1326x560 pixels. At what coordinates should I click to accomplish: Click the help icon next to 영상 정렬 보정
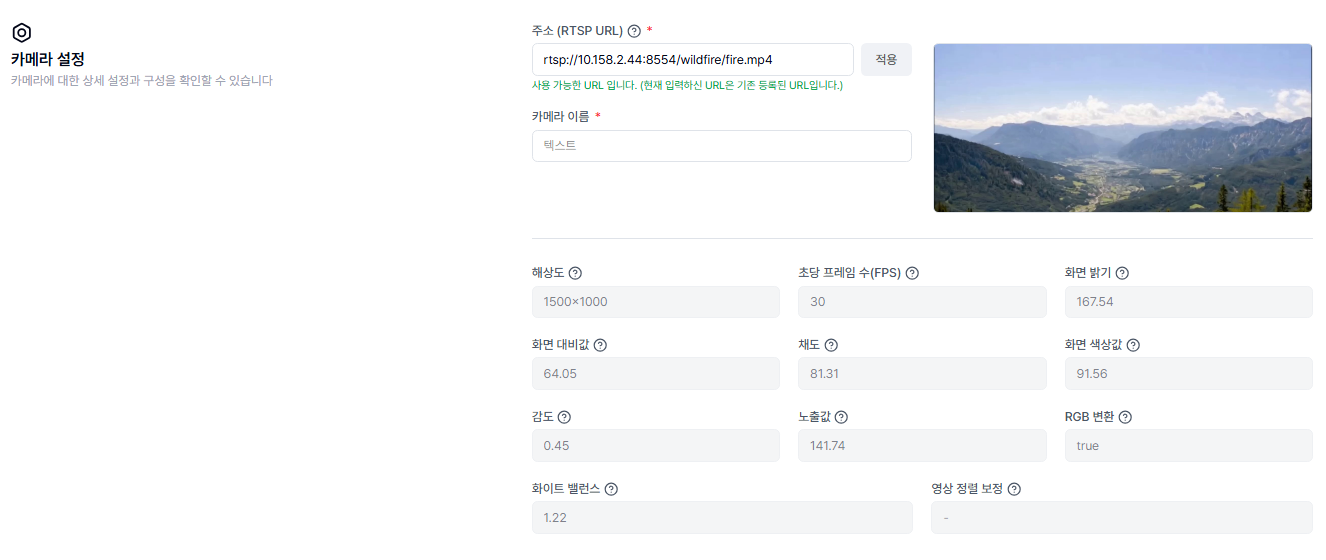[x=1014, y=489]
